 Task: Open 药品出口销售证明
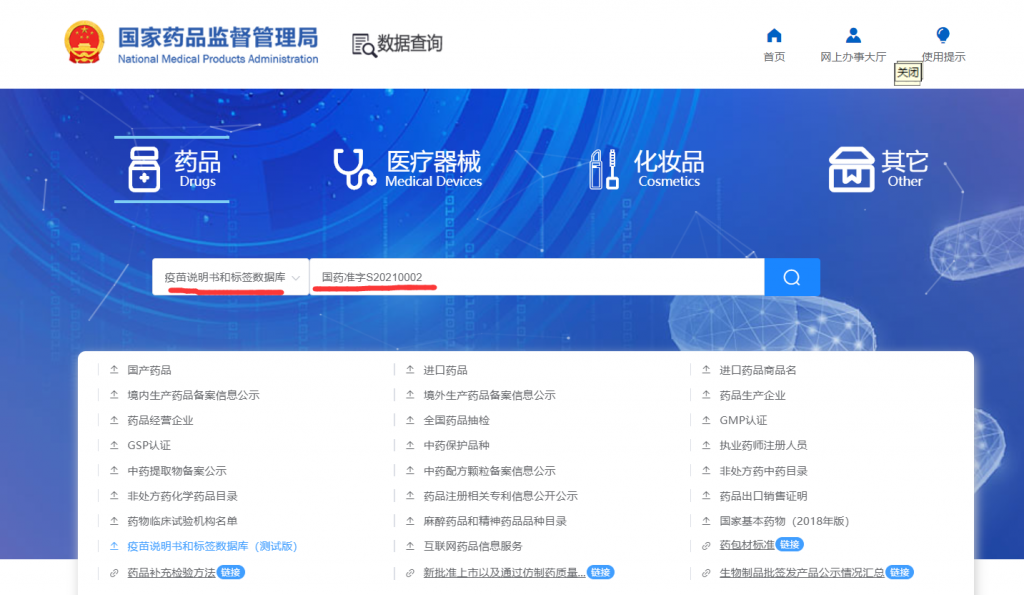click(x=763, y=496)
